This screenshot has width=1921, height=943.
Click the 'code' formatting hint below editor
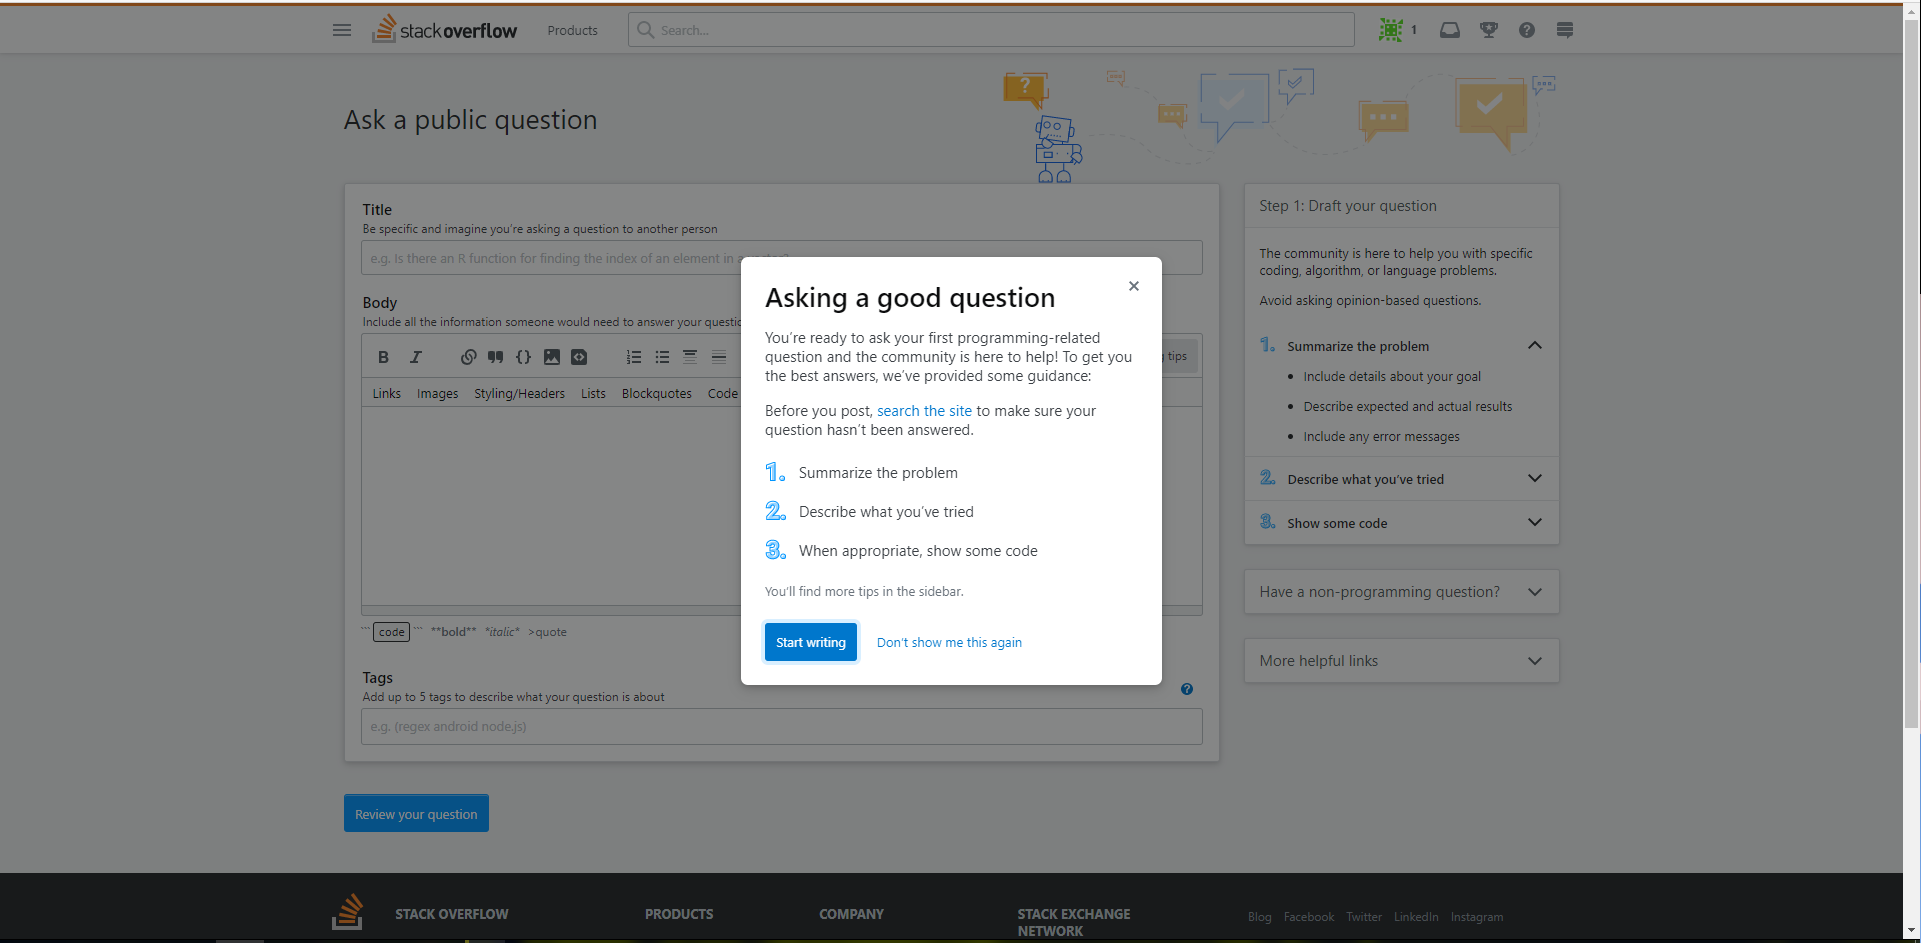point(391,632)
